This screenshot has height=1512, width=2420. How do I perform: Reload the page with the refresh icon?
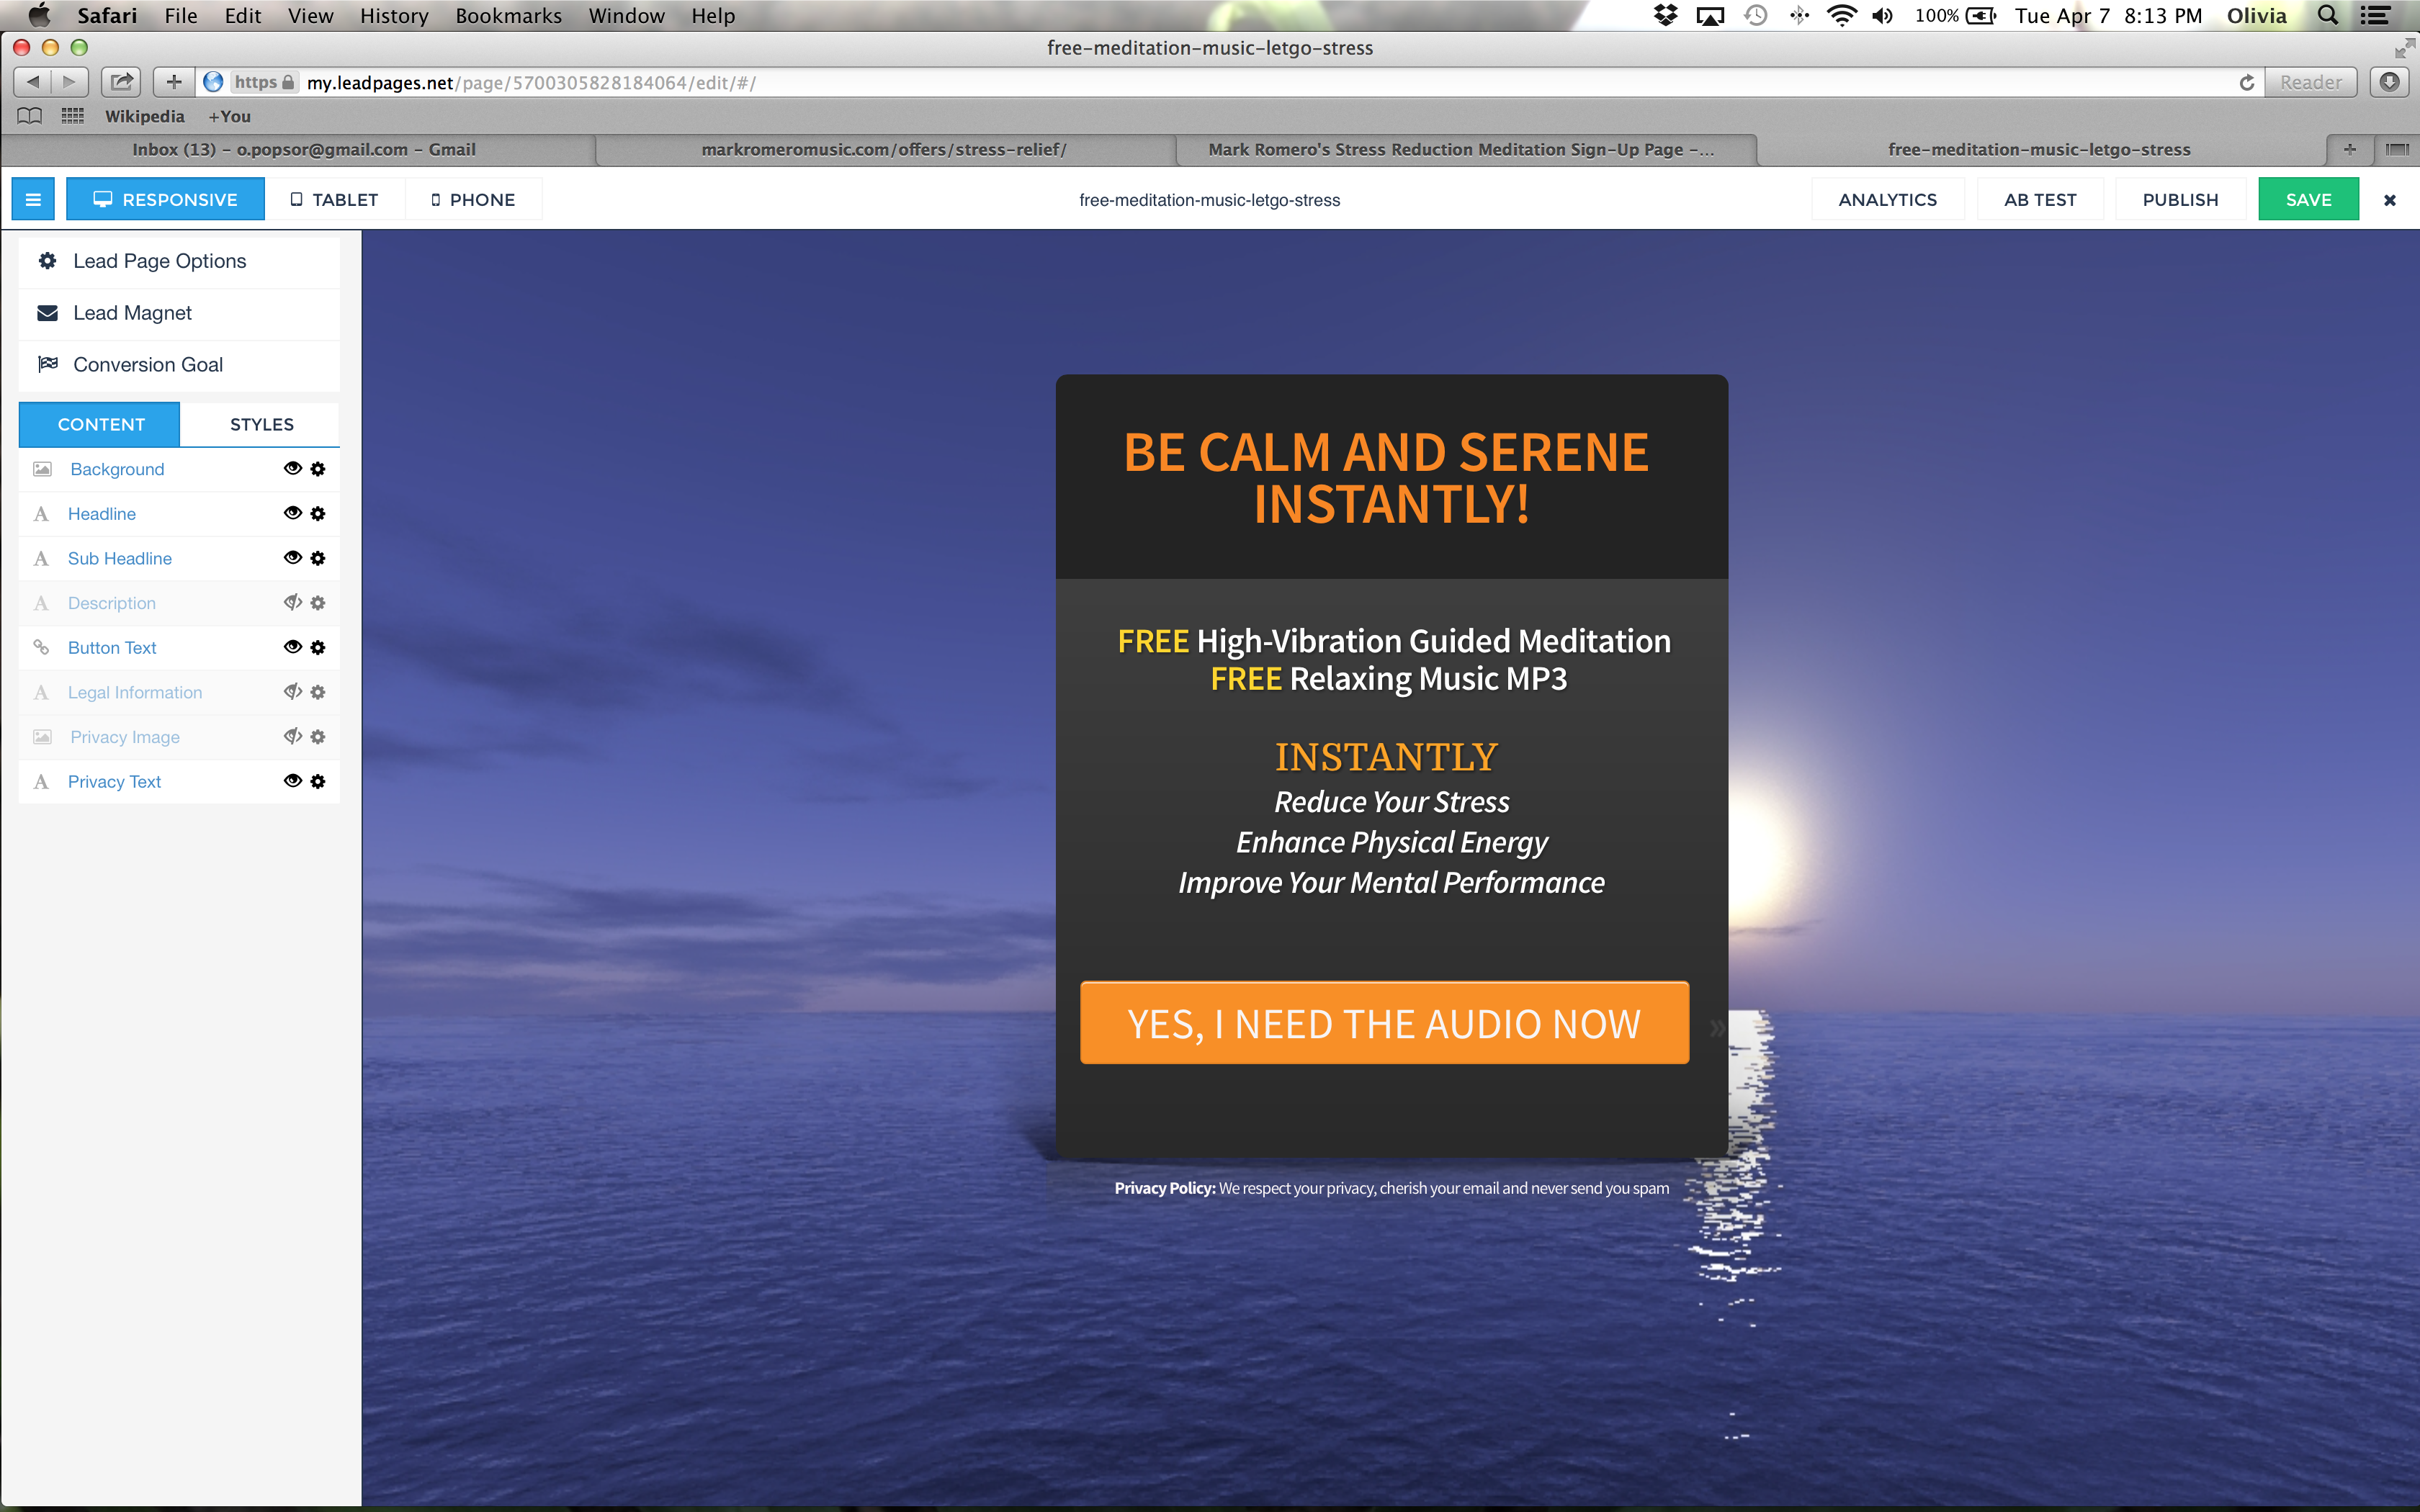(x=2246, y=82)
